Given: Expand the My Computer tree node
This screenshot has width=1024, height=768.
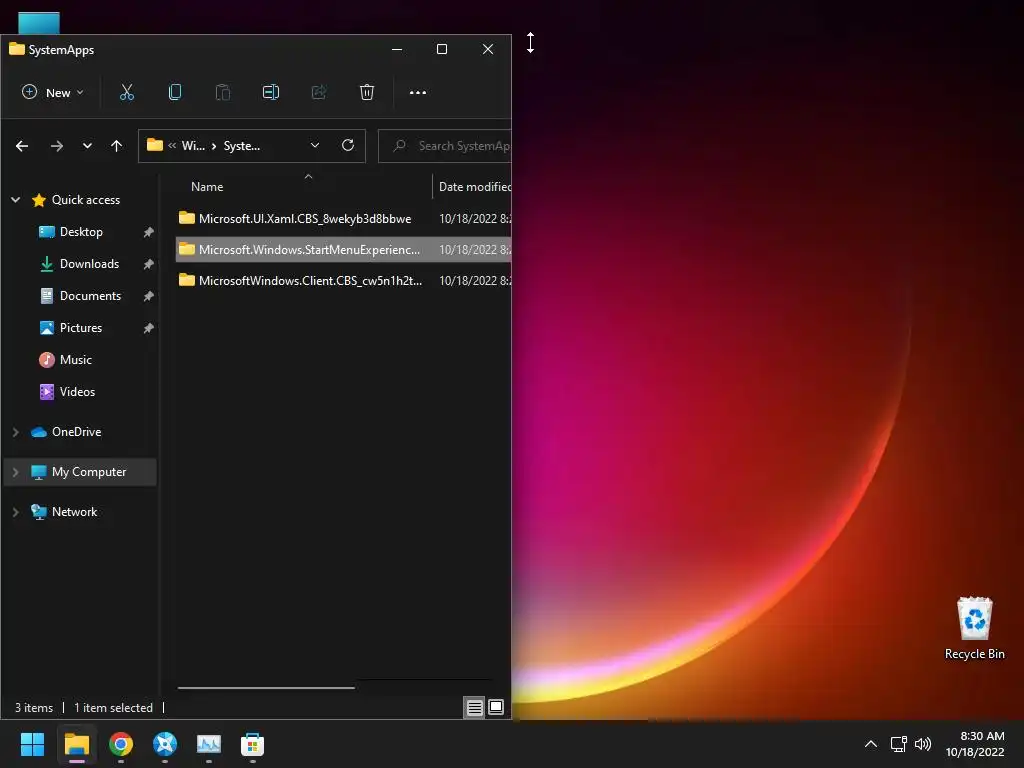Looking at the screenshot, I should coord(16,472).
